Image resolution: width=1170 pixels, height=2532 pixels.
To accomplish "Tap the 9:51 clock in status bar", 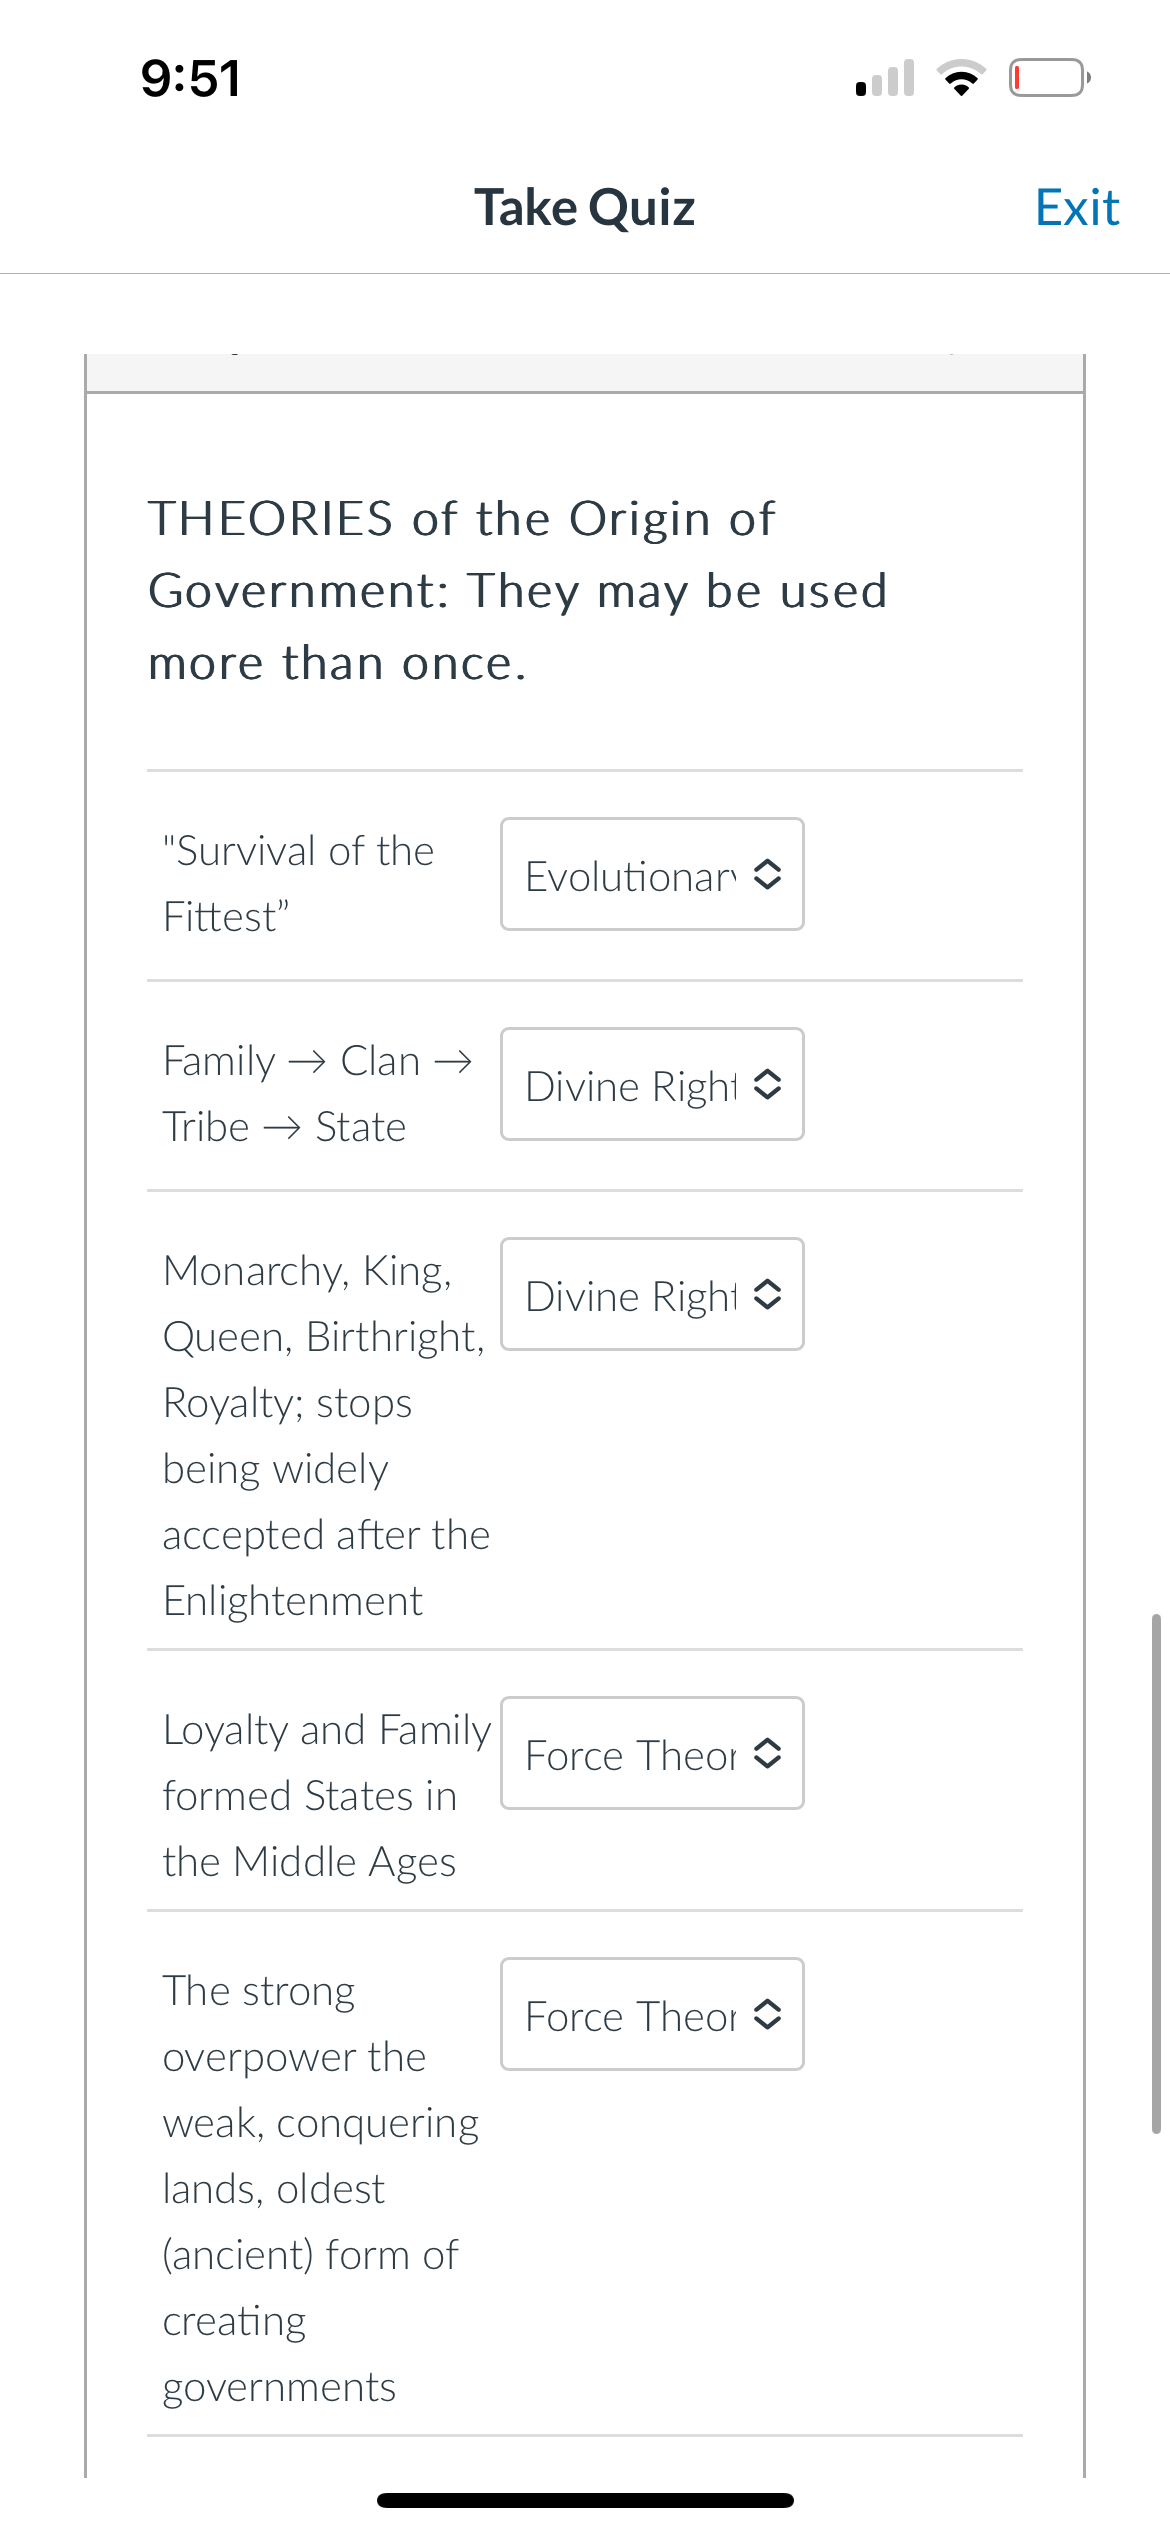I will pos(191,78).
